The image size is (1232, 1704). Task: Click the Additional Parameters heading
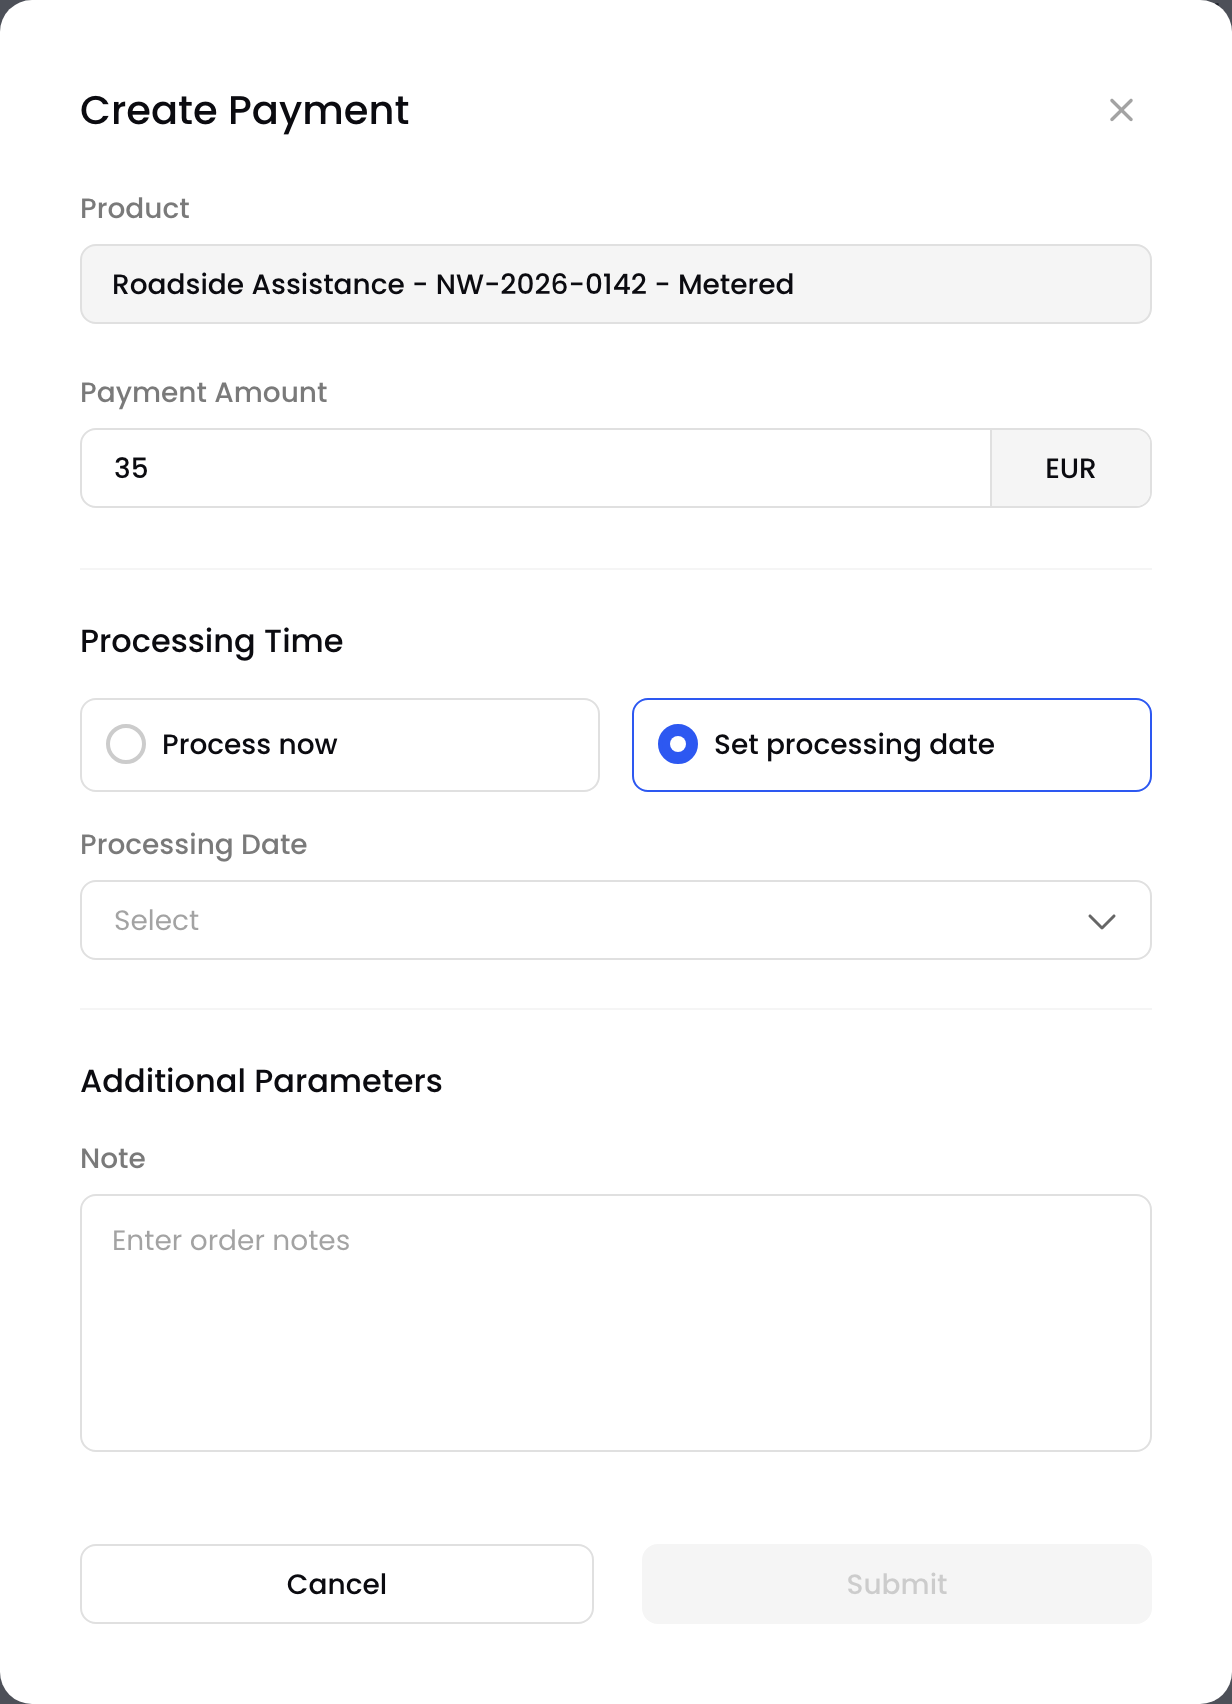coord(261,1081)
